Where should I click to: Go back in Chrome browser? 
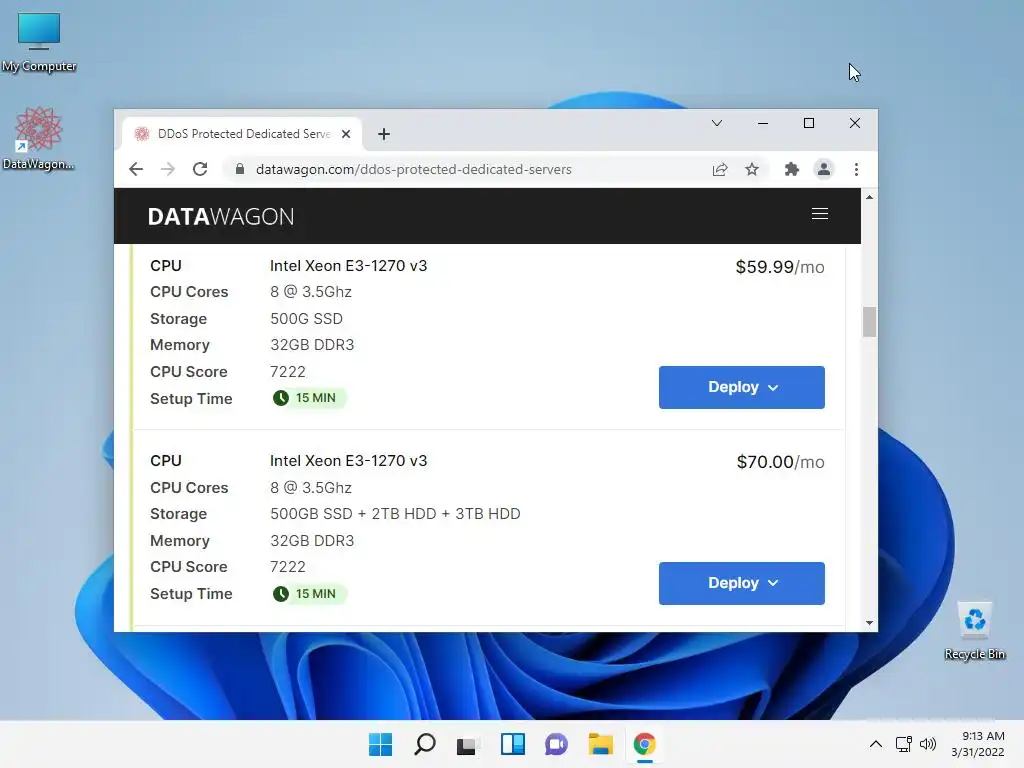[136, 169]
